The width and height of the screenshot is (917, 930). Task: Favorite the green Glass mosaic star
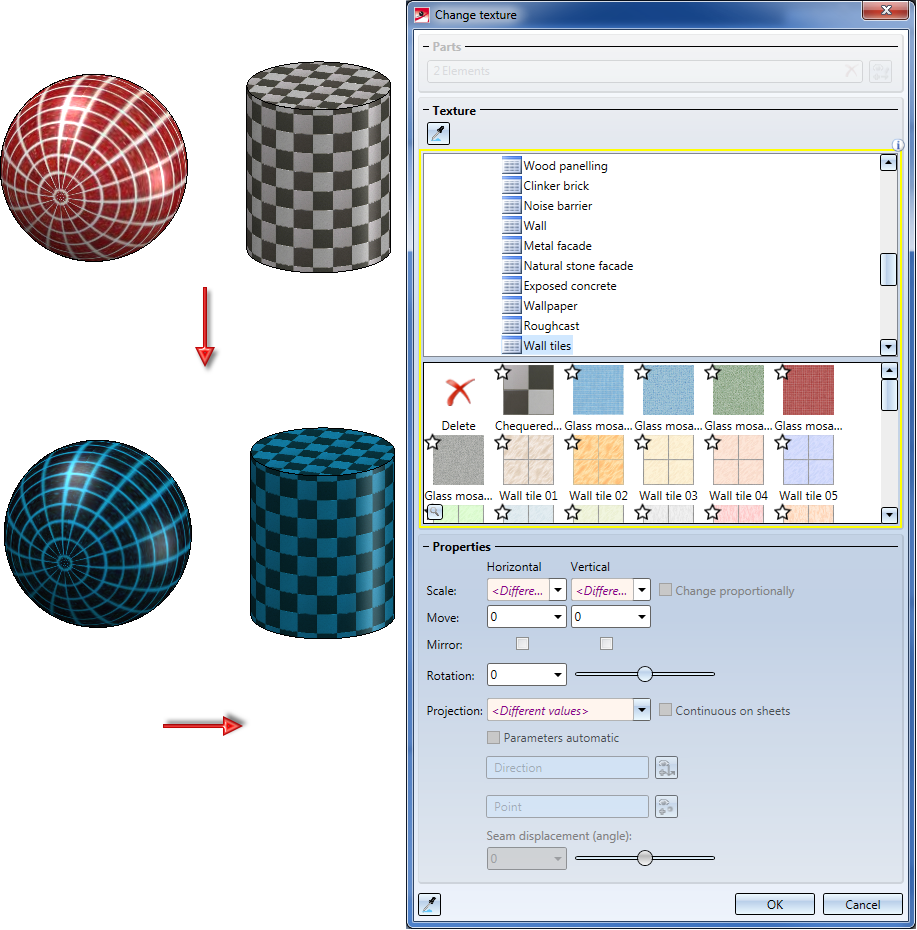click(x=712, y=372)
